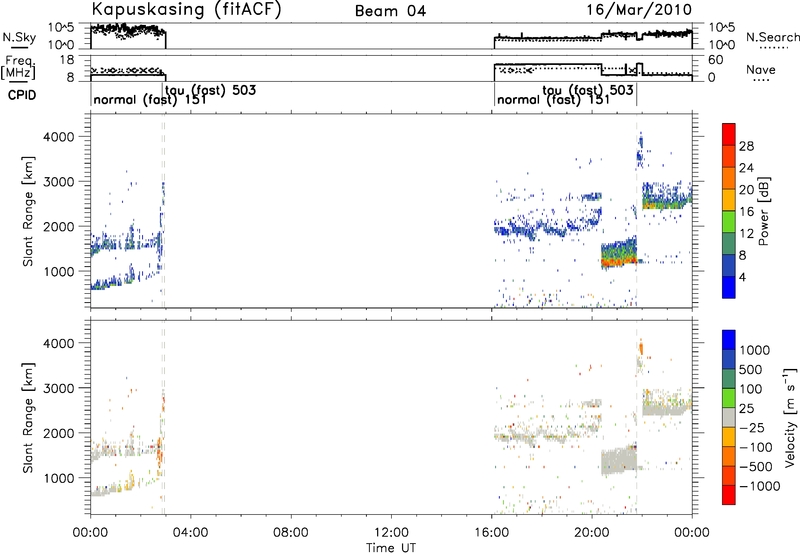Click the "-1000" tick on Velocity color bar
Viewport: 800px width, 554px height.
pyautogui.click(x=760, y=486)
